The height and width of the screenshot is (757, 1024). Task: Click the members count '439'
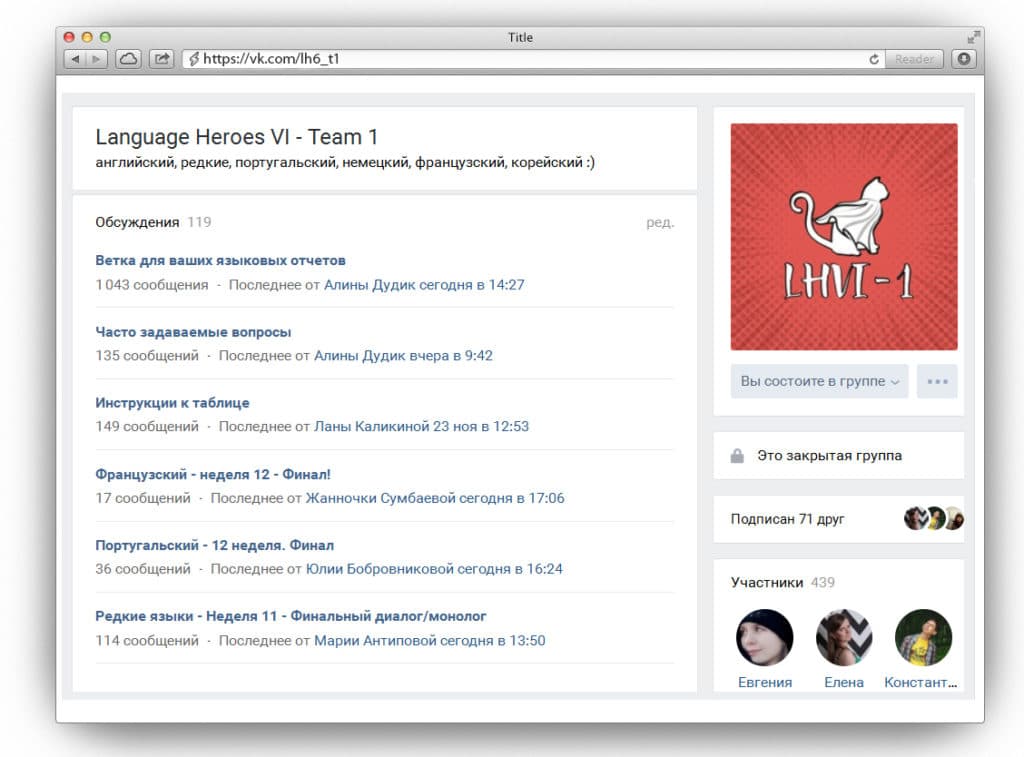[x=822, y=583]
